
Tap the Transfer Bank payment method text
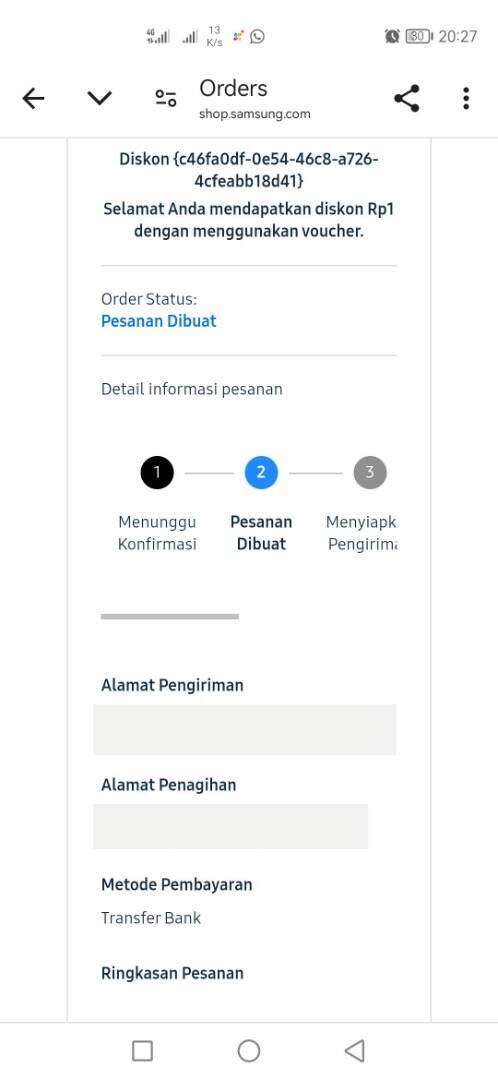pyautogui.click(x=151, y=918)
